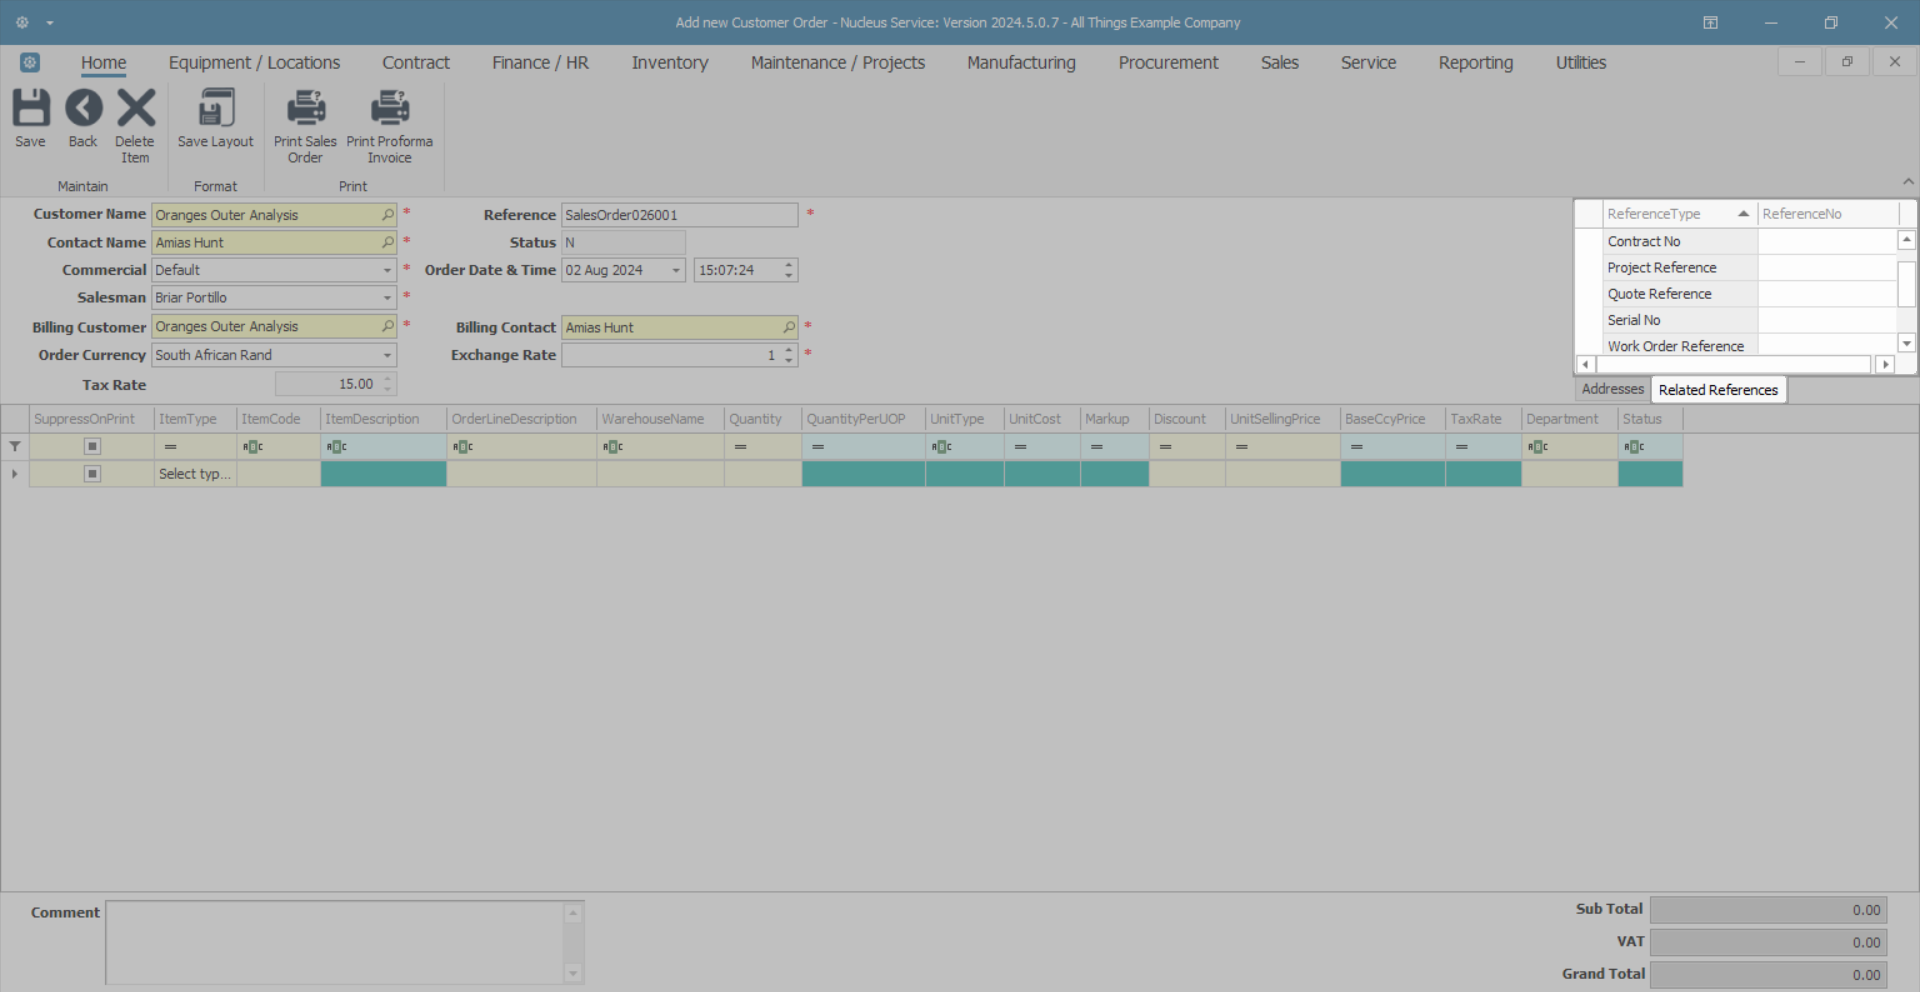Select item type in the order line

click(195, 474)
